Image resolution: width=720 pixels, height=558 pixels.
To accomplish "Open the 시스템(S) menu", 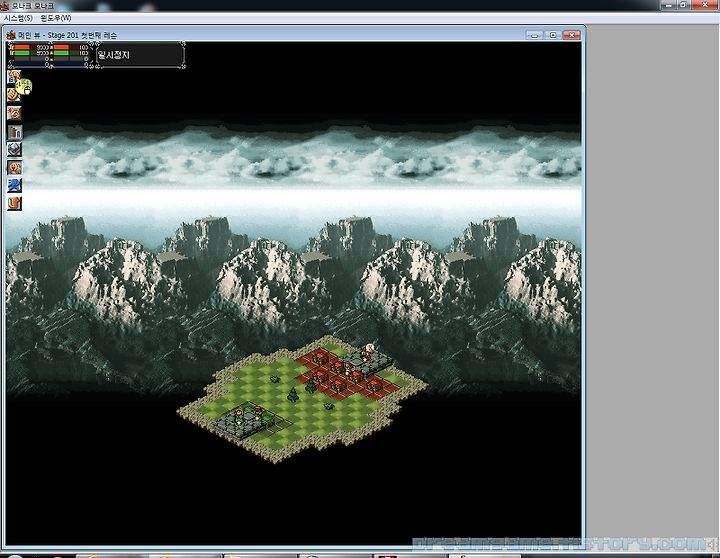I will (18, 18).
